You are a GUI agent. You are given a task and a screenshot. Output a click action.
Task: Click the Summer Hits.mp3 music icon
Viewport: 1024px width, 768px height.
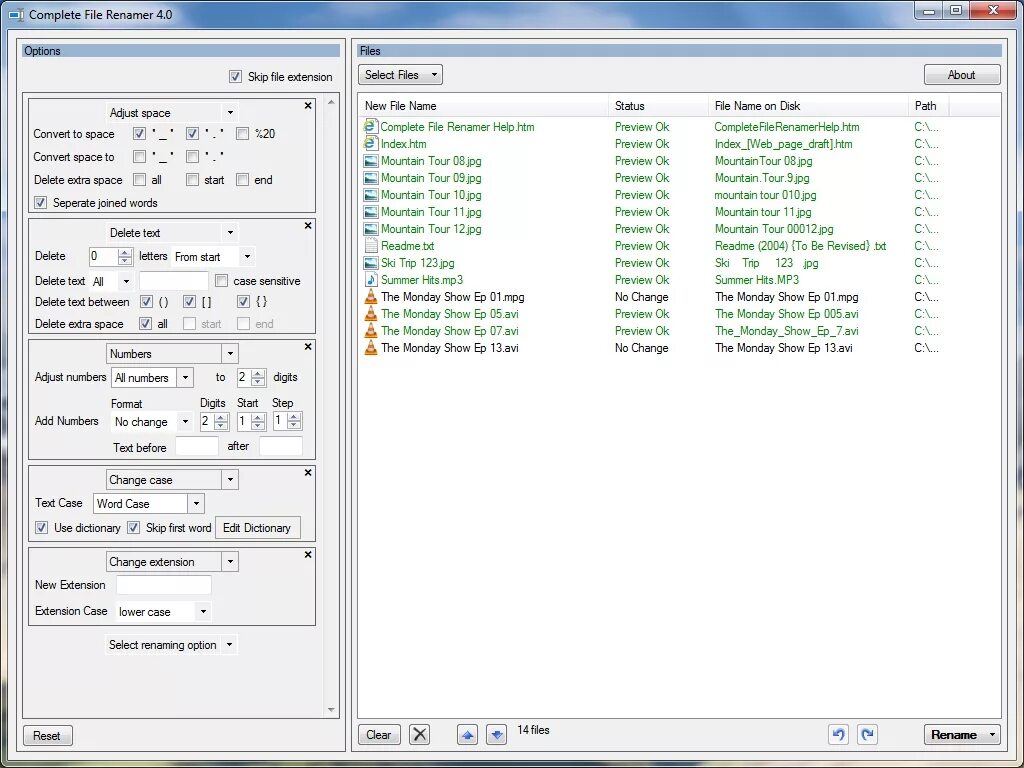click(x=370, y=280)
